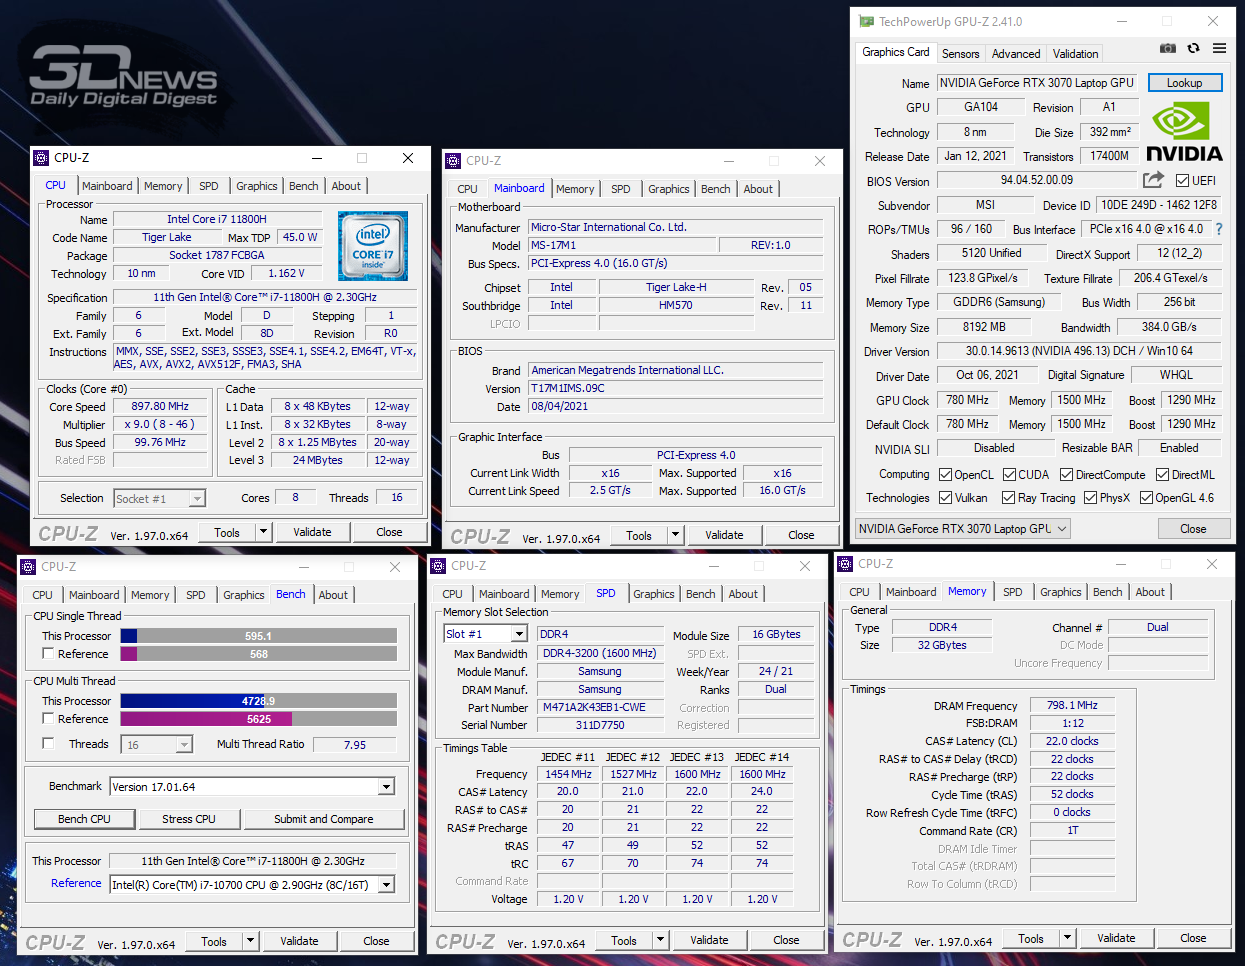Image resolution: width=1245 pixels, height=966 pixels.
Task: Click the Tools button in CPU-Z Bench window
Action: coord(214,941)
